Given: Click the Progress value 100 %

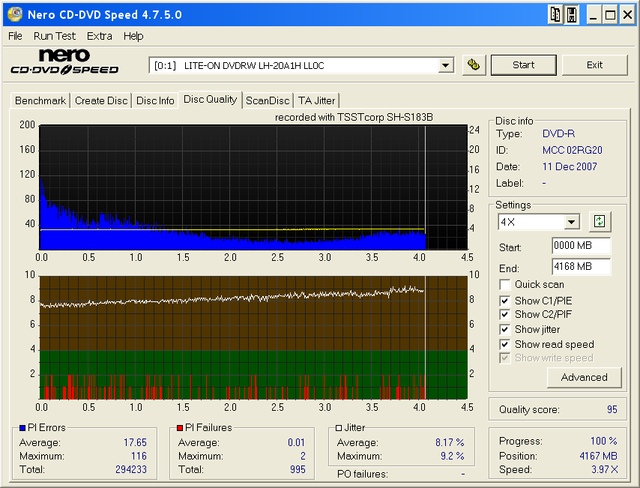Looking at the screenshot, I should (x=604, y=441).
